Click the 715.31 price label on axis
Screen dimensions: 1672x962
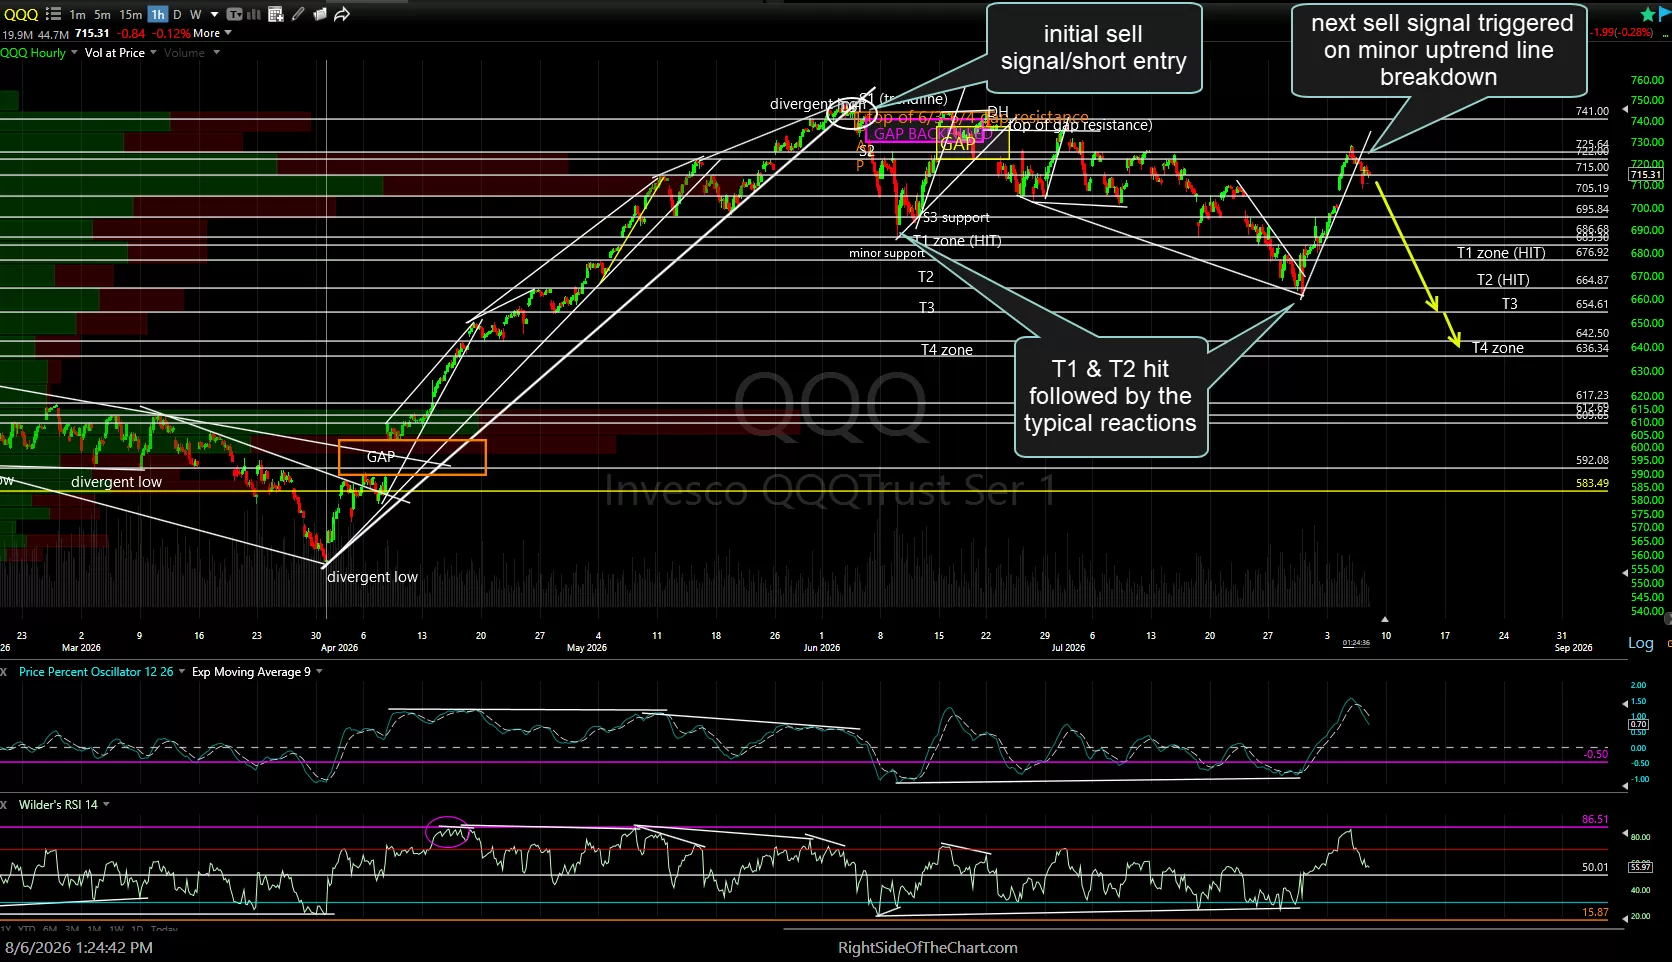[x=1646, y=175]
